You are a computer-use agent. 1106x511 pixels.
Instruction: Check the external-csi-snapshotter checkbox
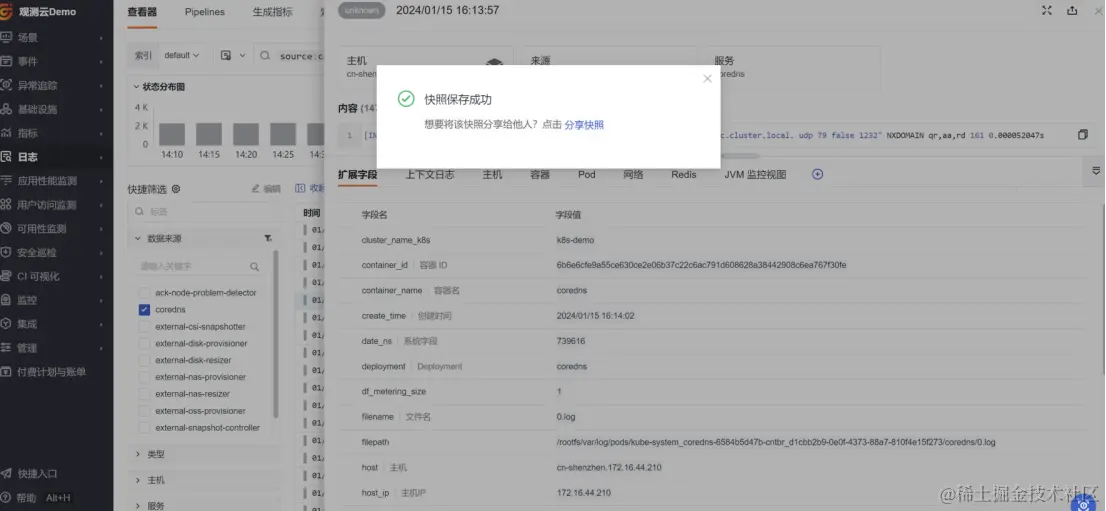(145, 327)
